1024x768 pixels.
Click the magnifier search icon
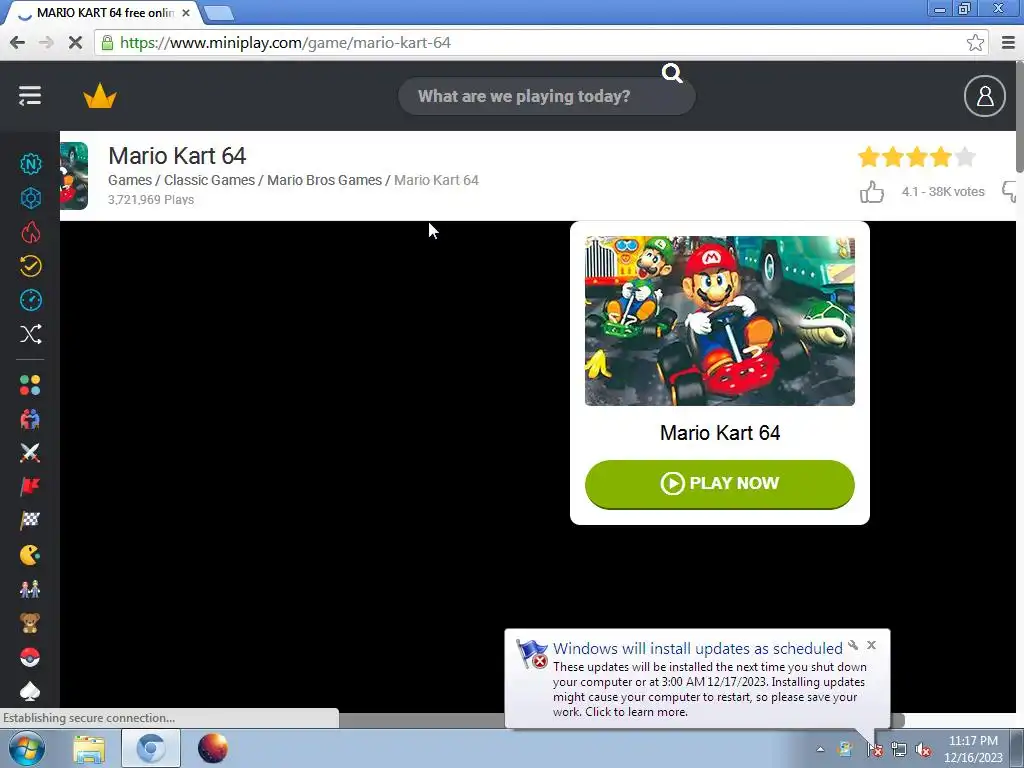(672, 73)
